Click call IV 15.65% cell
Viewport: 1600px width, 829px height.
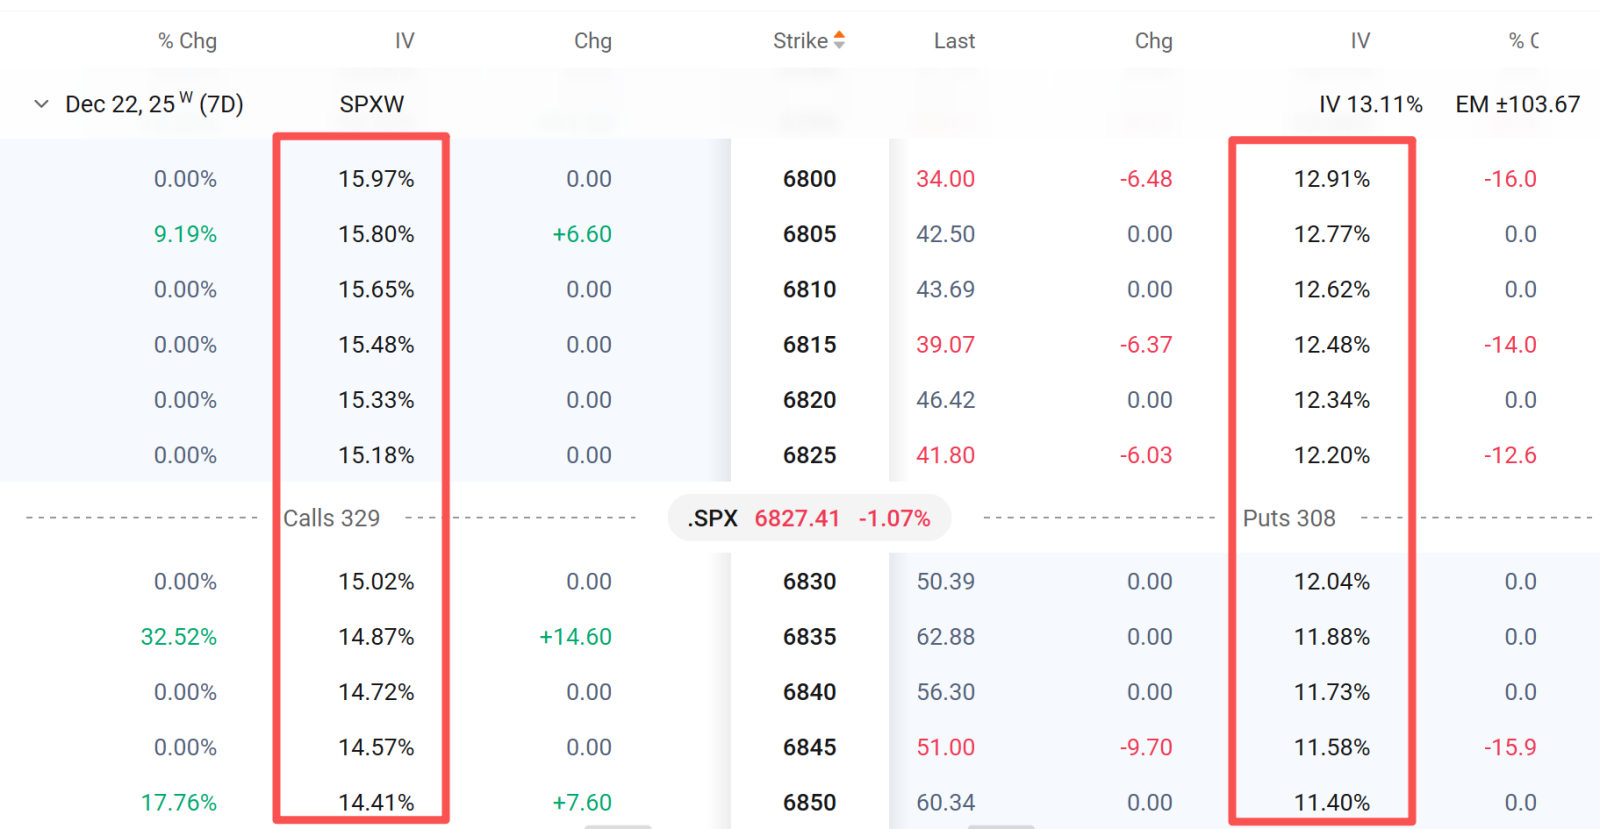[376, 289]
